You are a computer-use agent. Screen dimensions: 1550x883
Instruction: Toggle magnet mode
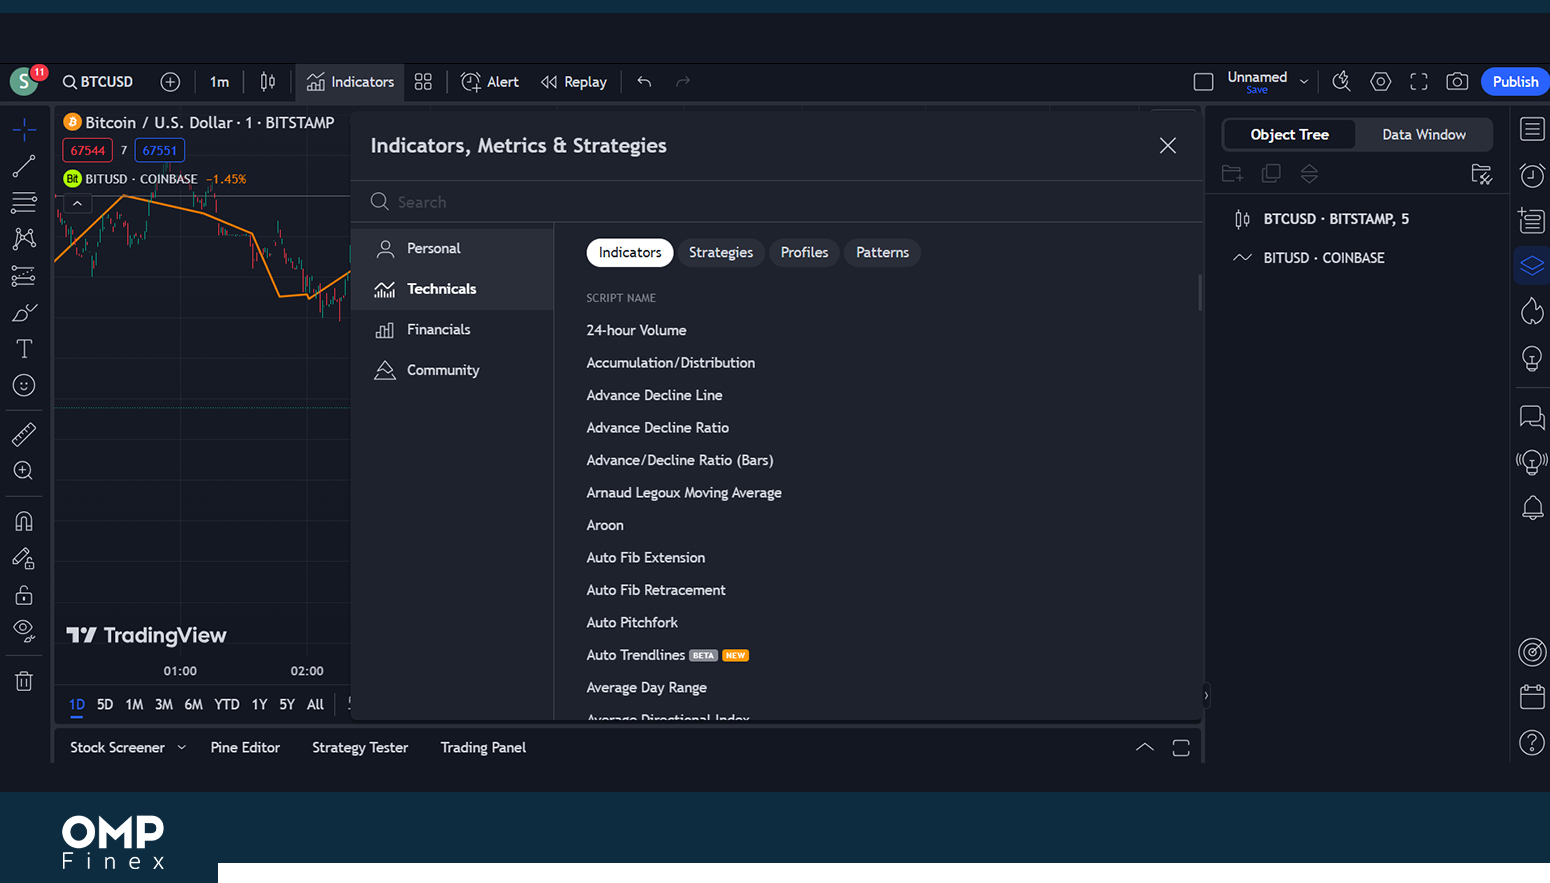[x=24, y=521]
